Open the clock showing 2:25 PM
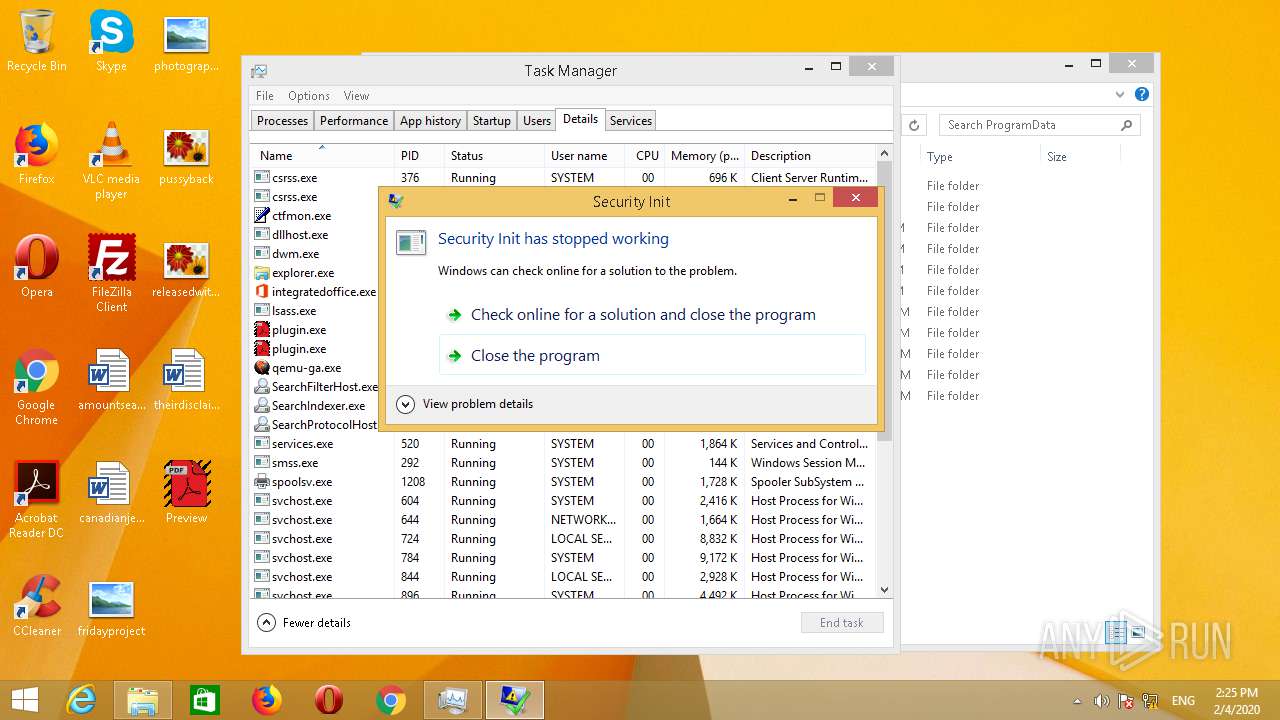 click(x=1236, y=700)
